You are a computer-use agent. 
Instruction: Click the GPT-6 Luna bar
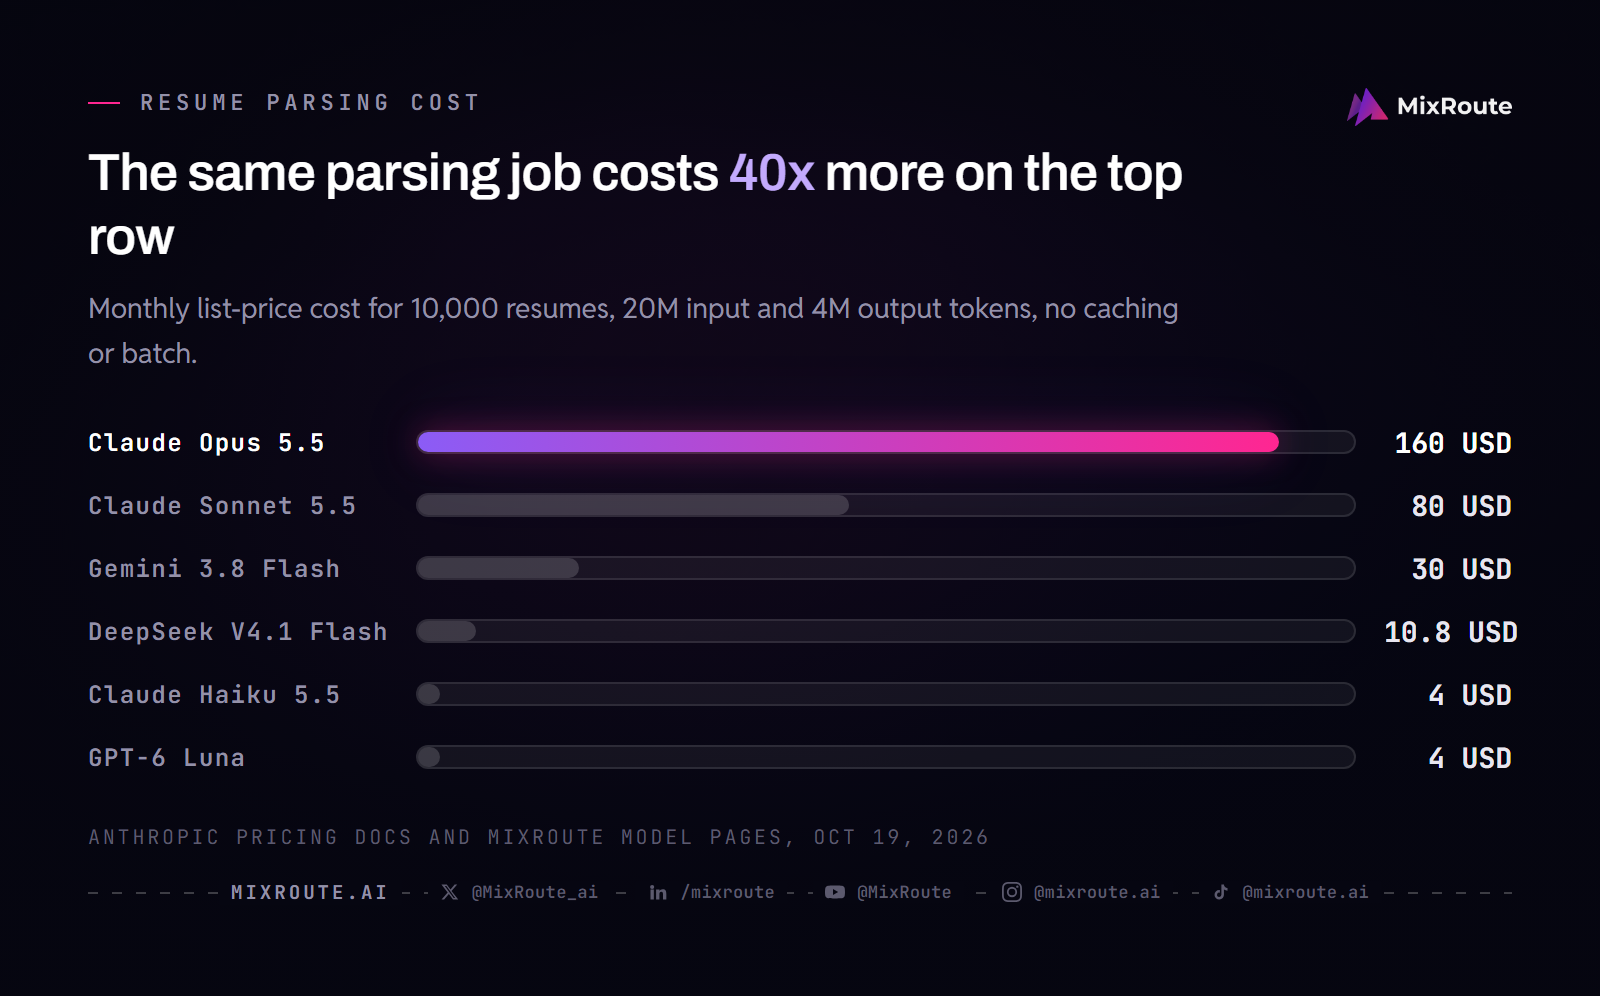(428, 757)
